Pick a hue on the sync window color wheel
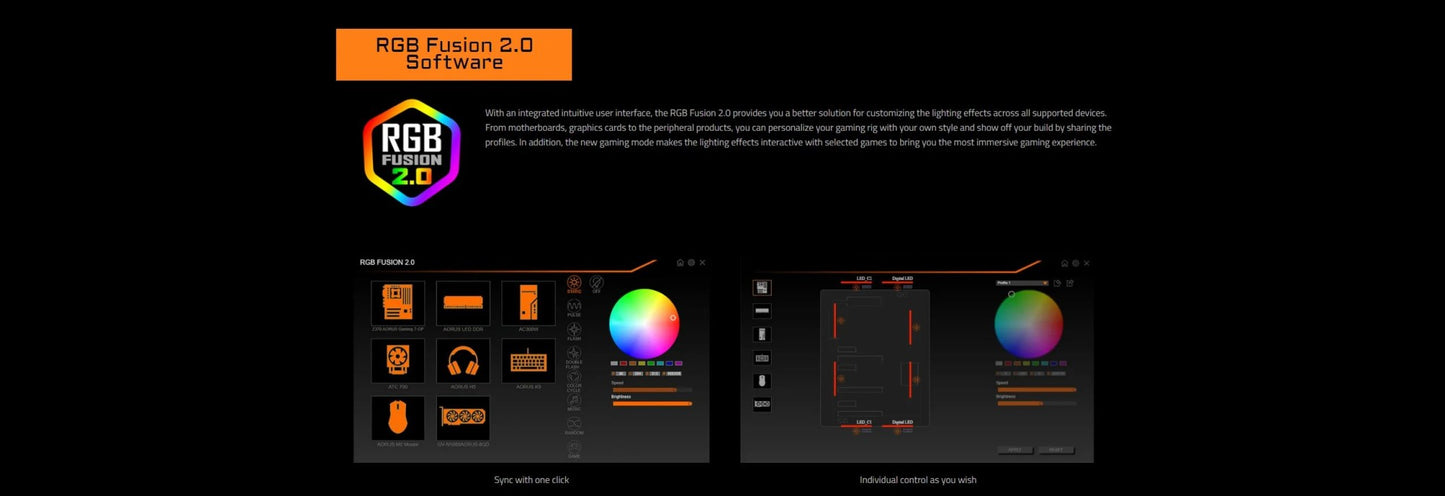 point(644,322)
